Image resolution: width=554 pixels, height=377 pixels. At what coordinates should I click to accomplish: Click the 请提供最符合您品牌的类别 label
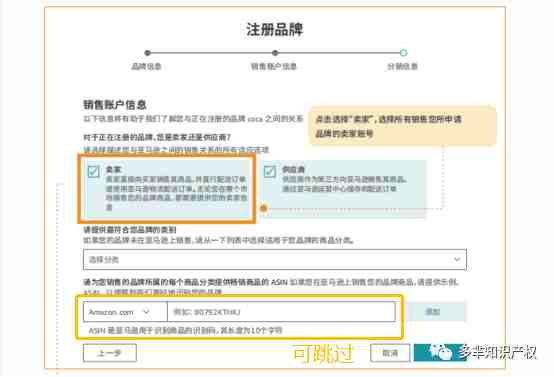click(x=130, y=230)
